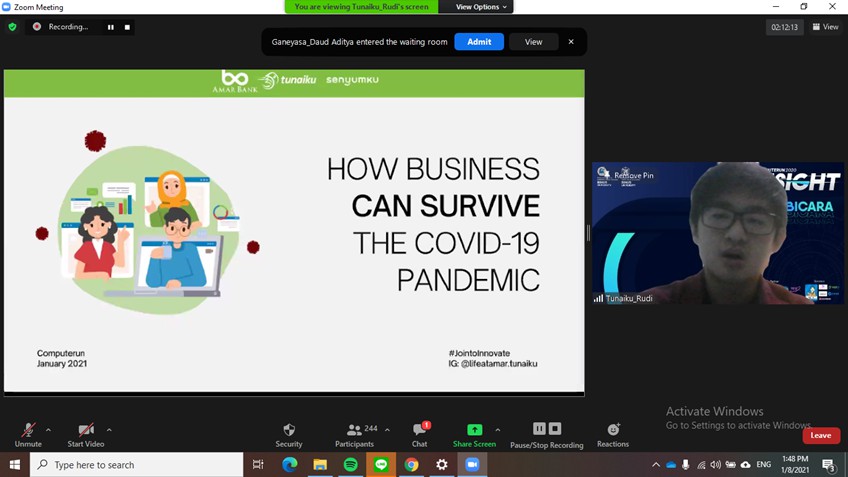Viewport: 848px width, 477px height.
Task: Unmute the microphone in Zoom
Action: pos(28,435)
